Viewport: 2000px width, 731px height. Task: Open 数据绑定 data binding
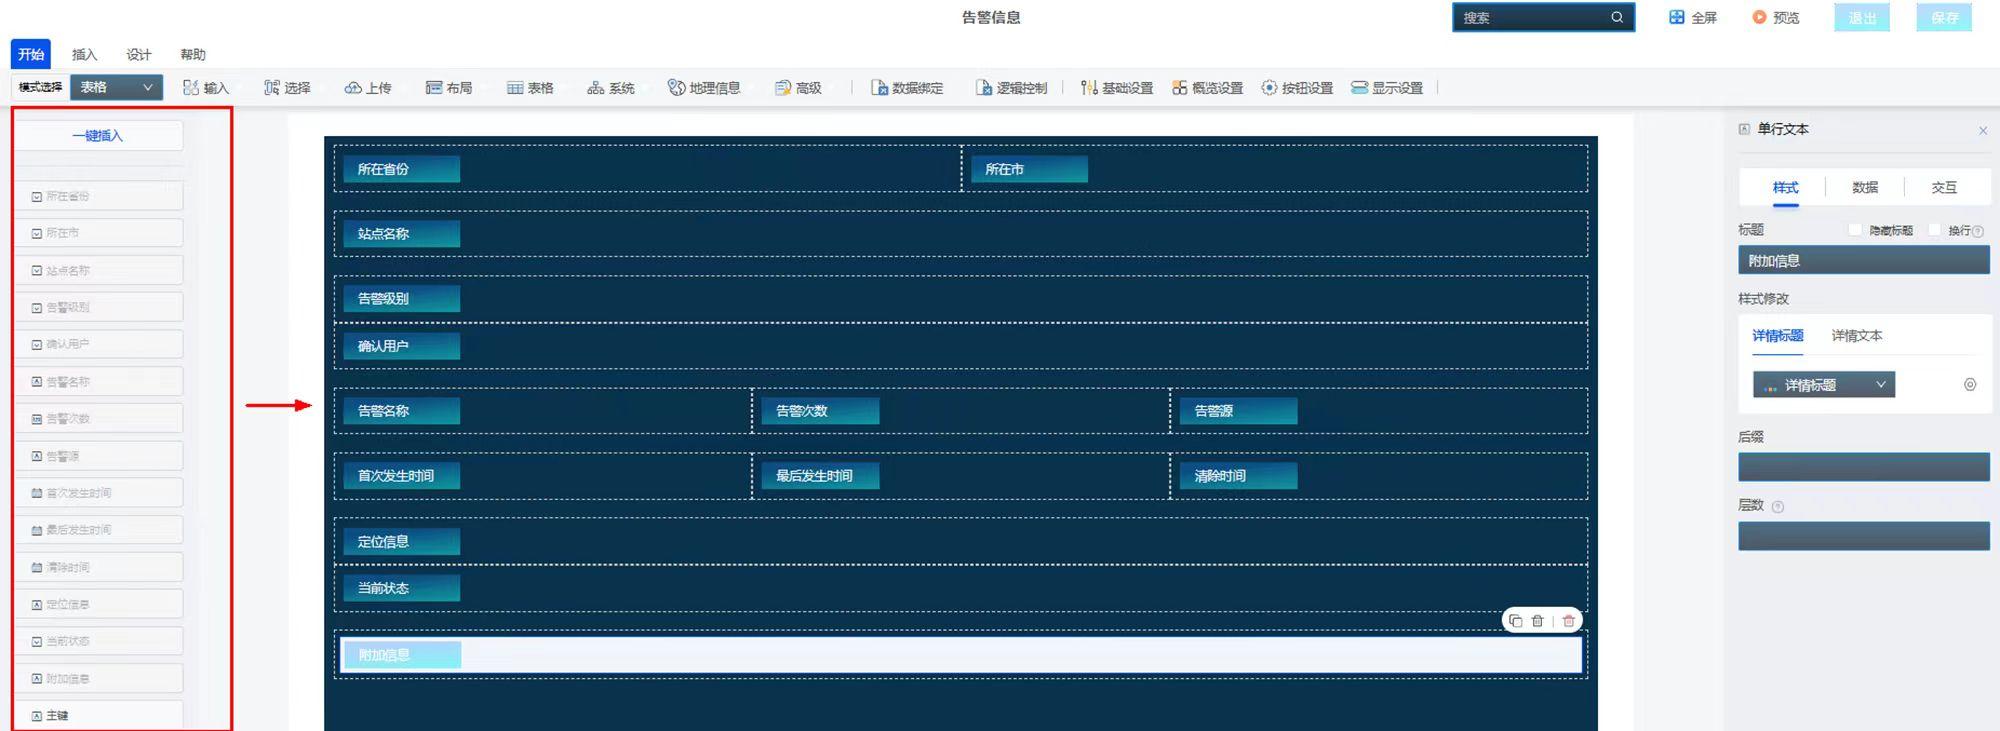point(907,88)
